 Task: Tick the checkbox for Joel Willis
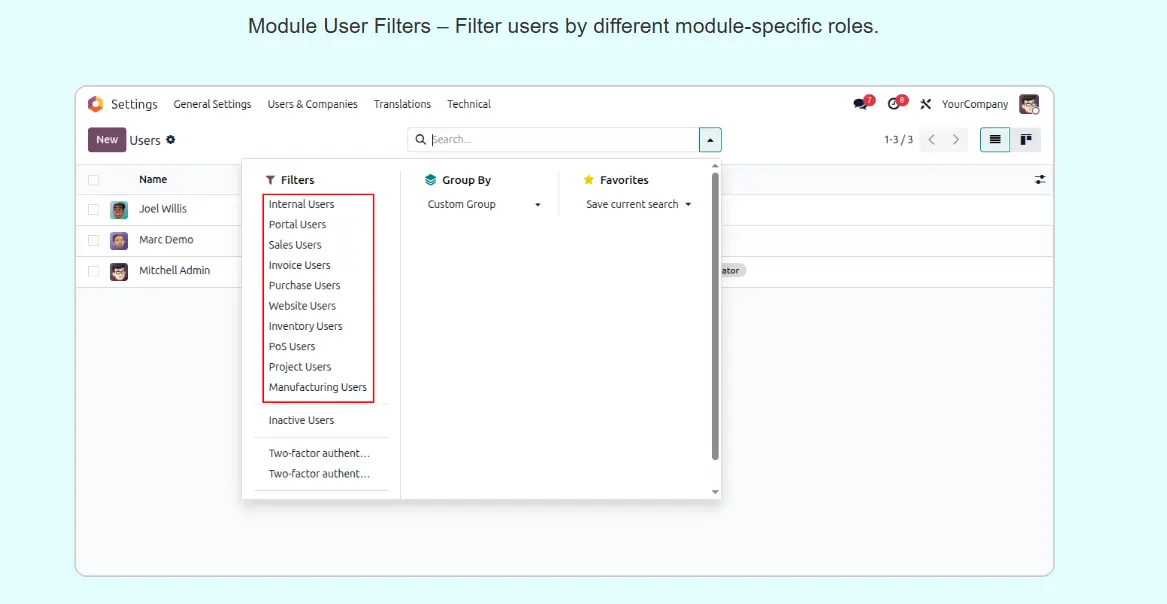93,210
